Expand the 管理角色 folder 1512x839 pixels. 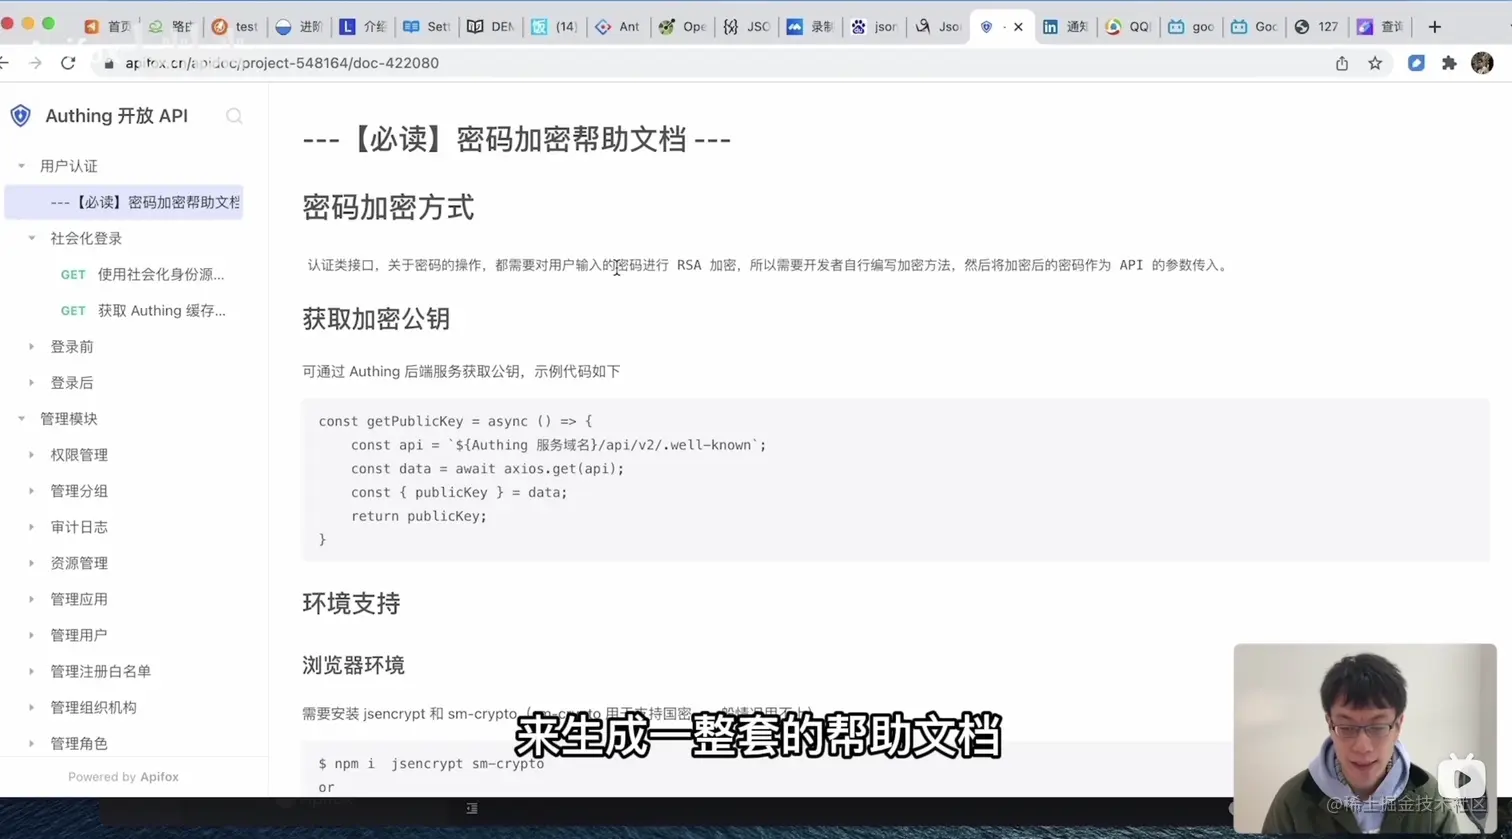pos(32,743)
